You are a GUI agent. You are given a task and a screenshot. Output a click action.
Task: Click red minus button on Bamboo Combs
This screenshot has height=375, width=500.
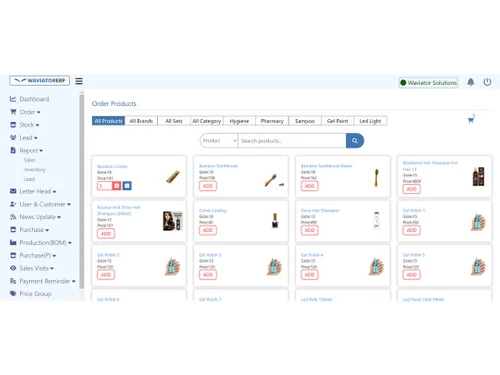pos(116,186)
